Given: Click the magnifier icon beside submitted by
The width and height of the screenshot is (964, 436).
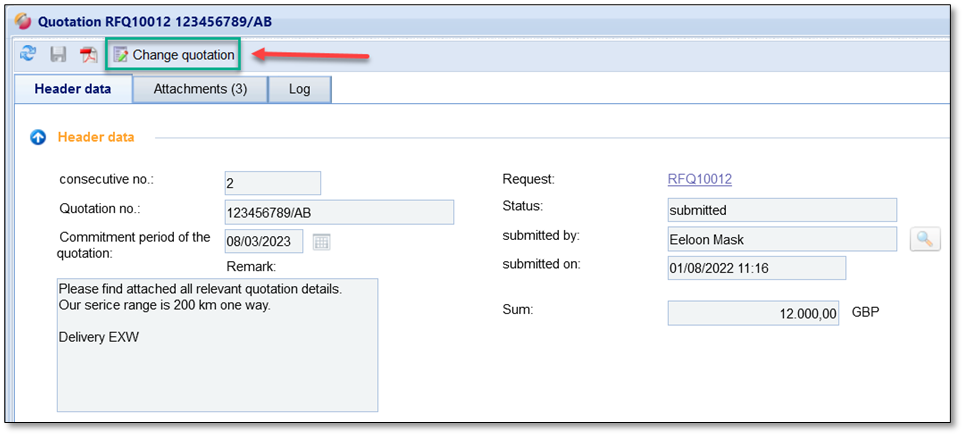Looking at the screenshot, I should 925,239.
